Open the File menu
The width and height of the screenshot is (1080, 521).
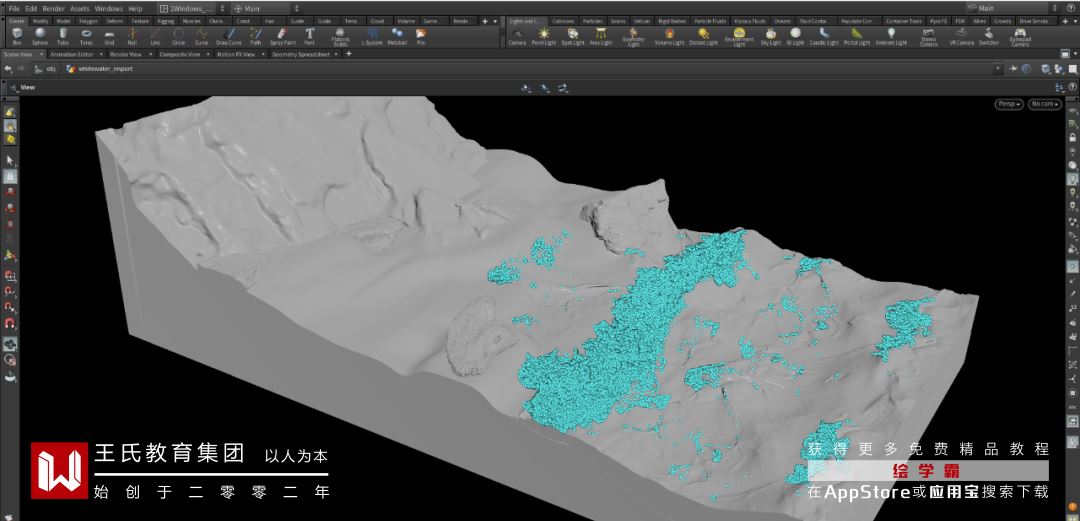14,8
